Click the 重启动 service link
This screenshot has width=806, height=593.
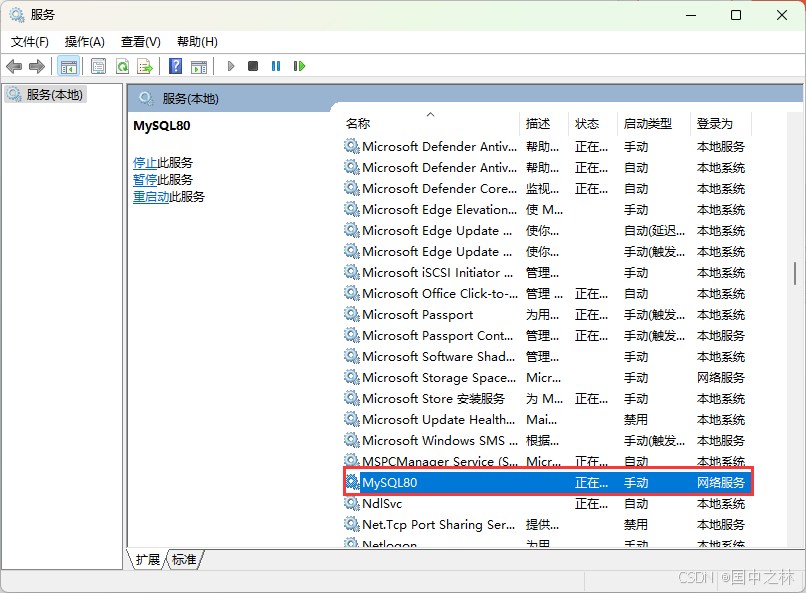click(151, 197)
